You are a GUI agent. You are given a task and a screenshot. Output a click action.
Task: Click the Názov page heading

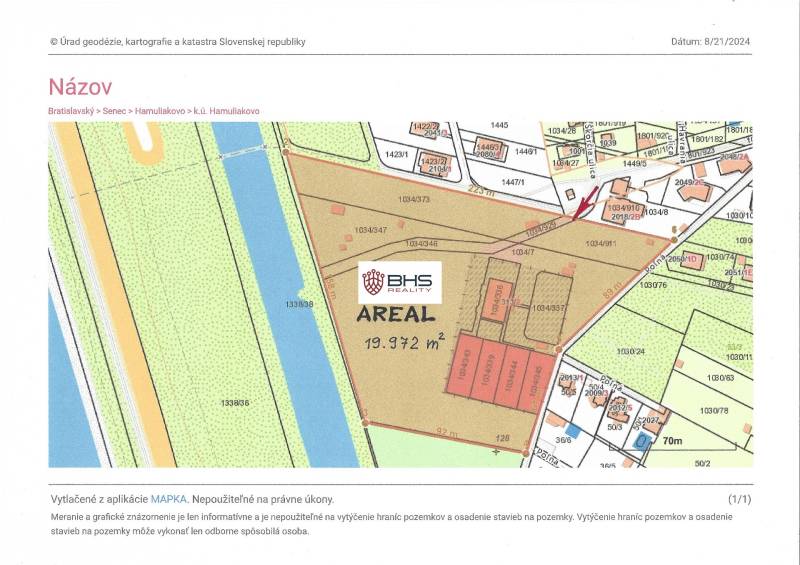[x=80, y=86]
